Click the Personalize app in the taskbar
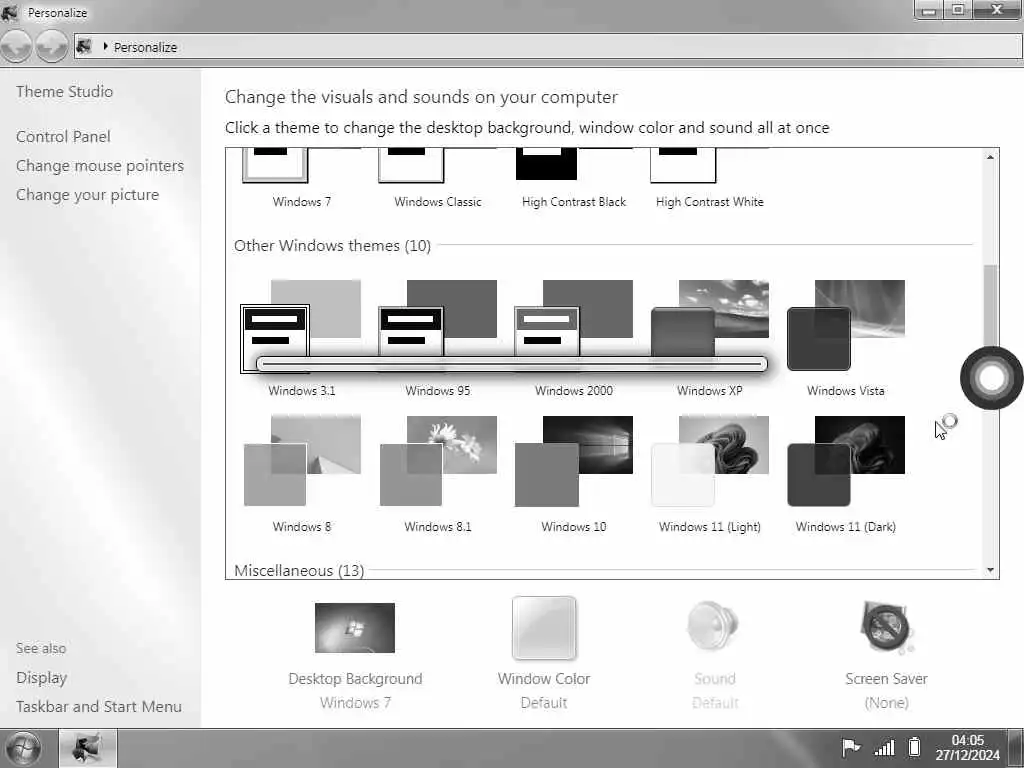 [x=88, y=748]
